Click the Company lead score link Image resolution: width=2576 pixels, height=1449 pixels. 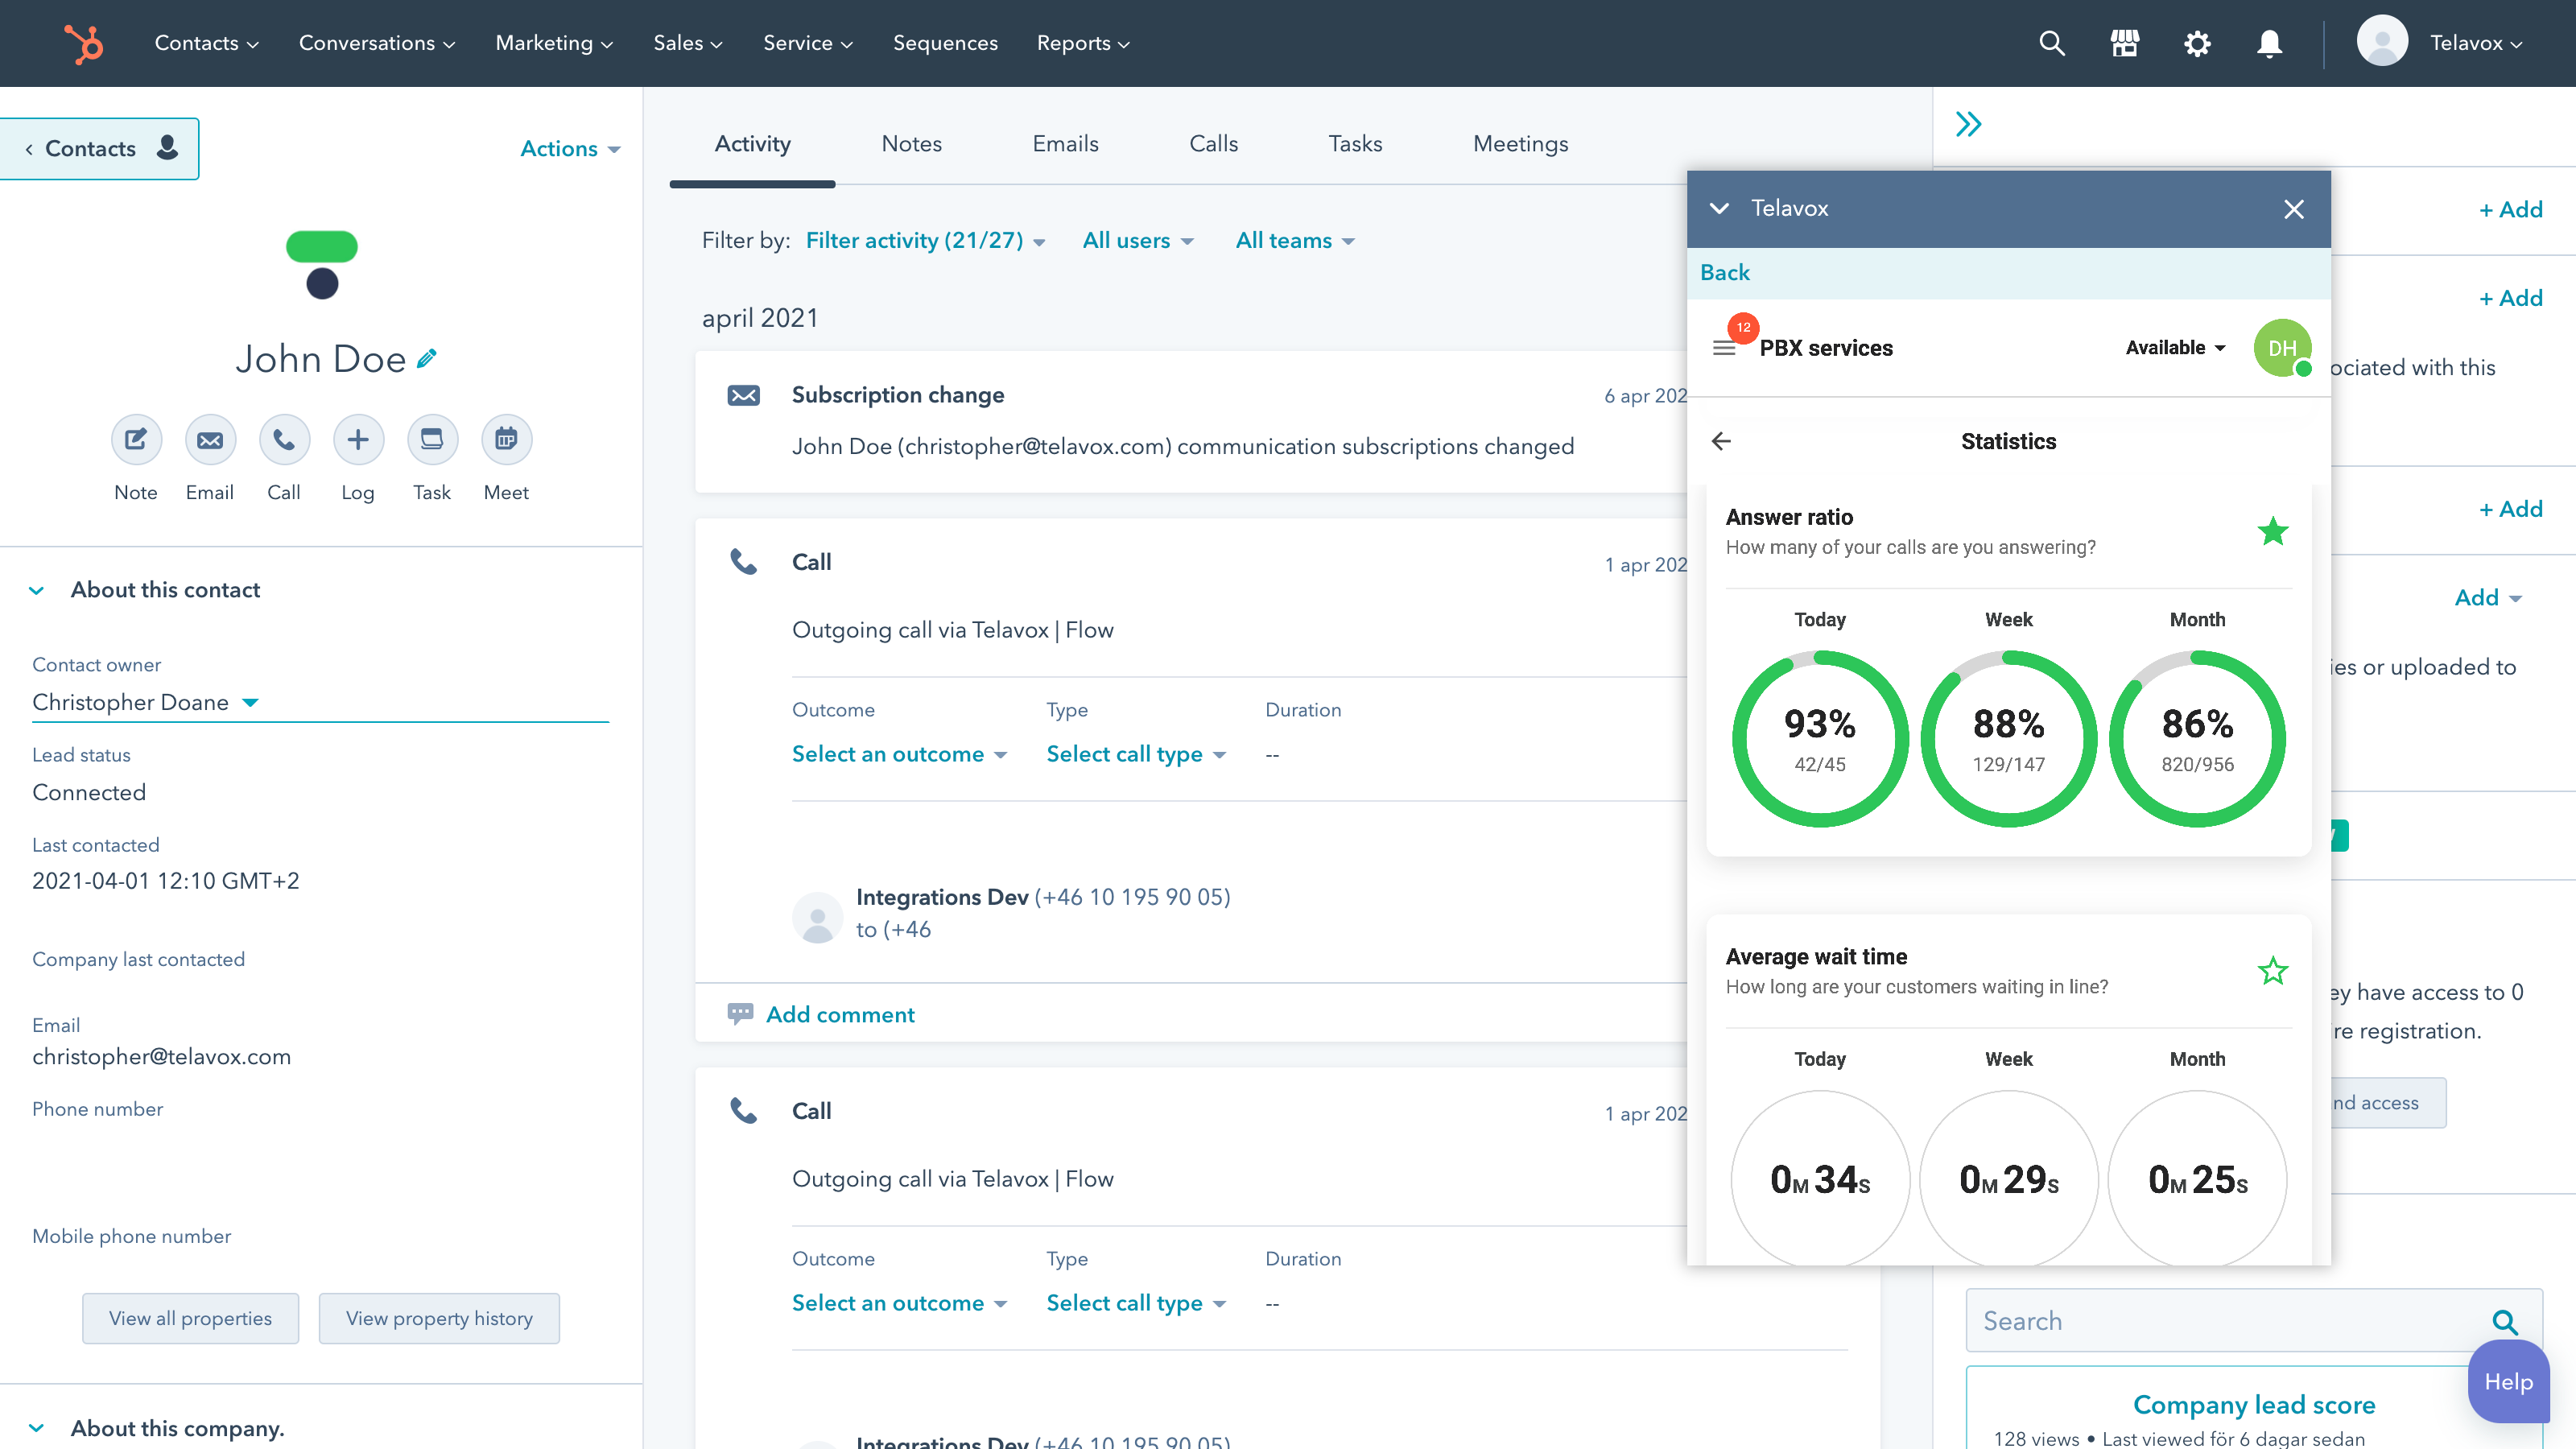coord(2254,1404)
